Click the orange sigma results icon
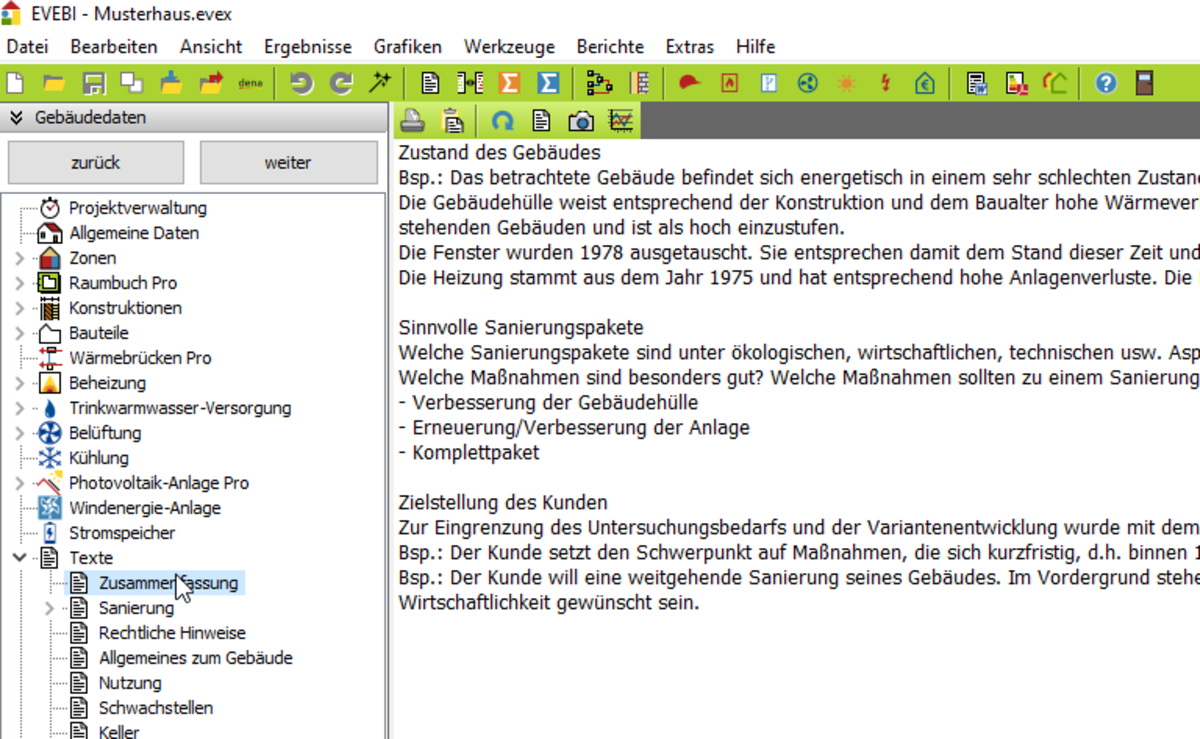 point(509,83)
